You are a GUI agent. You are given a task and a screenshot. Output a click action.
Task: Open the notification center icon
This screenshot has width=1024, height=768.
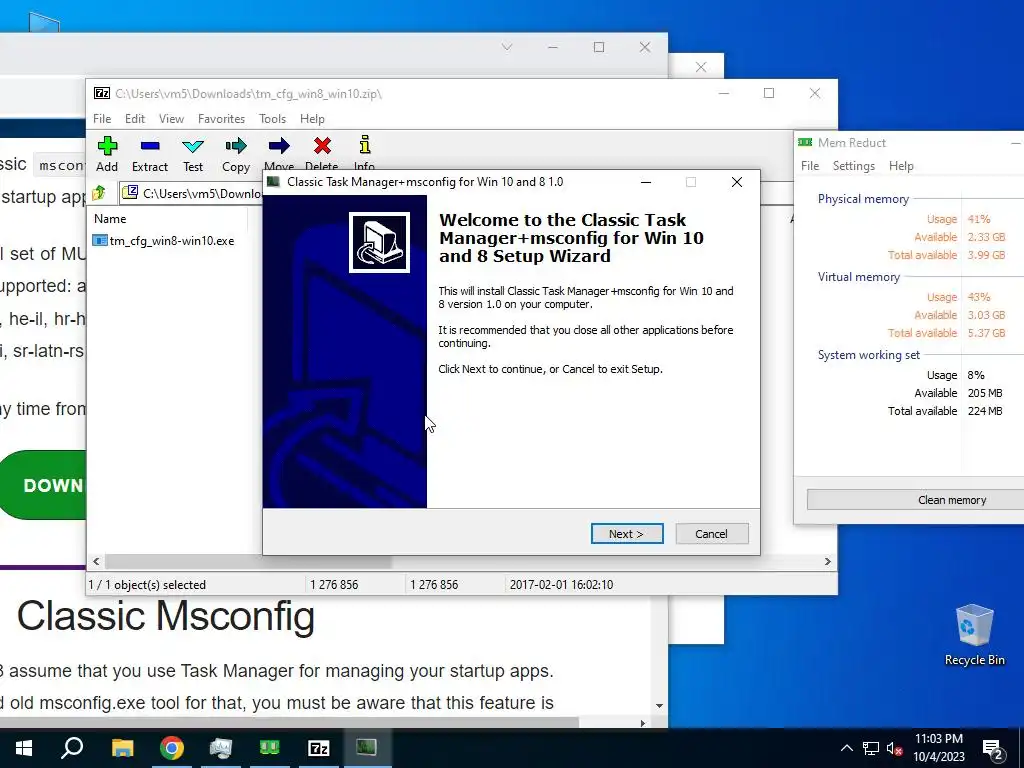(993, 749)
